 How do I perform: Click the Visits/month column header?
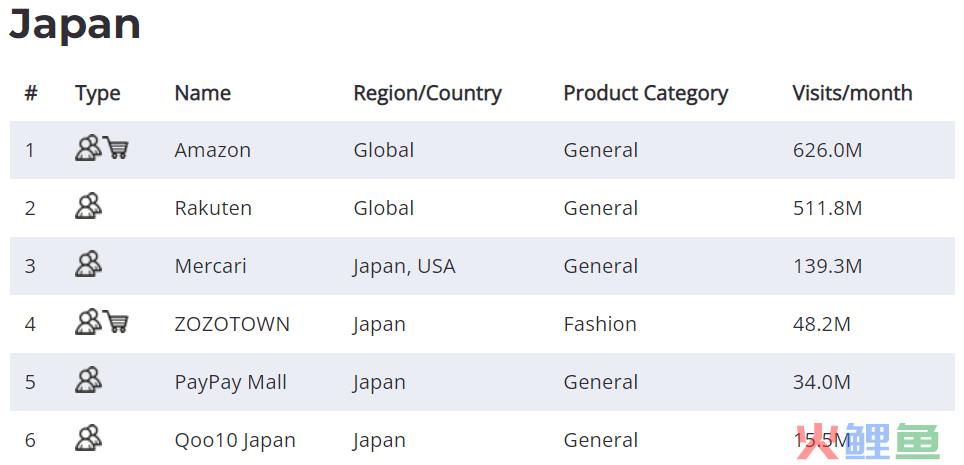852,93
